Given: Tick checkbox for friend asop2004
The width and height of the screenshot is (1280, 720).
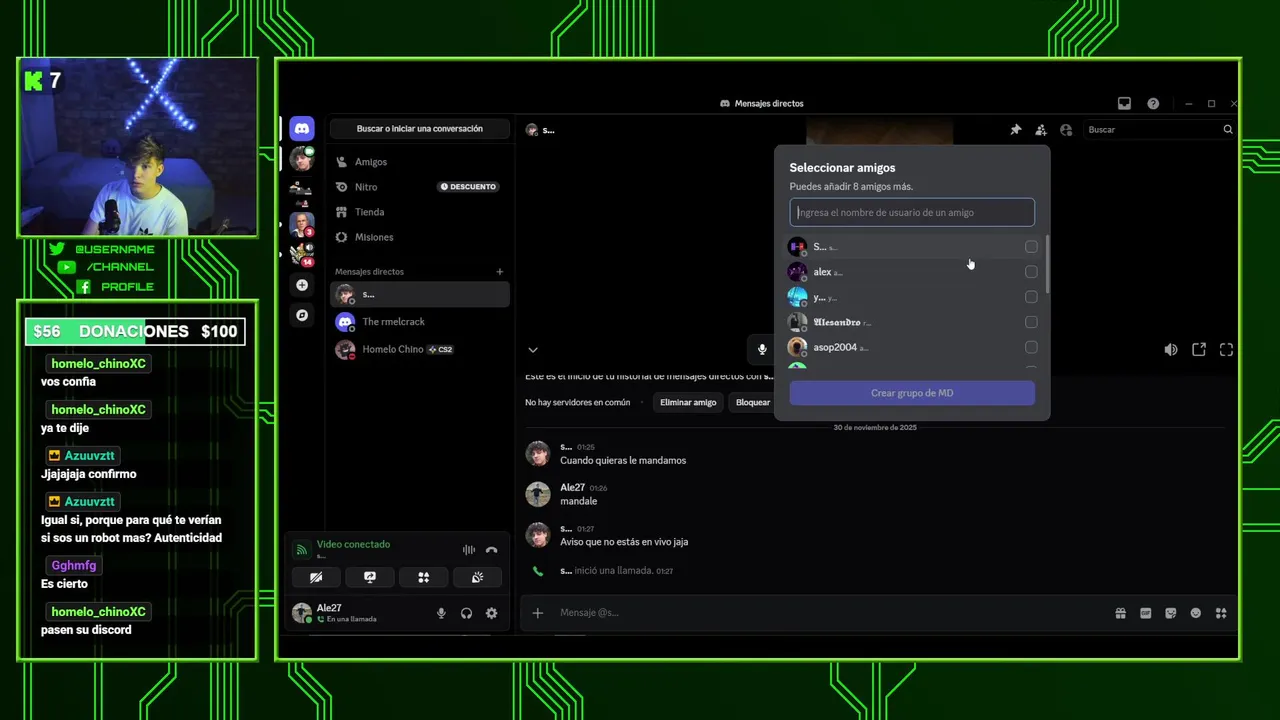Looking at the screenshot, I should coord(1031,347).
